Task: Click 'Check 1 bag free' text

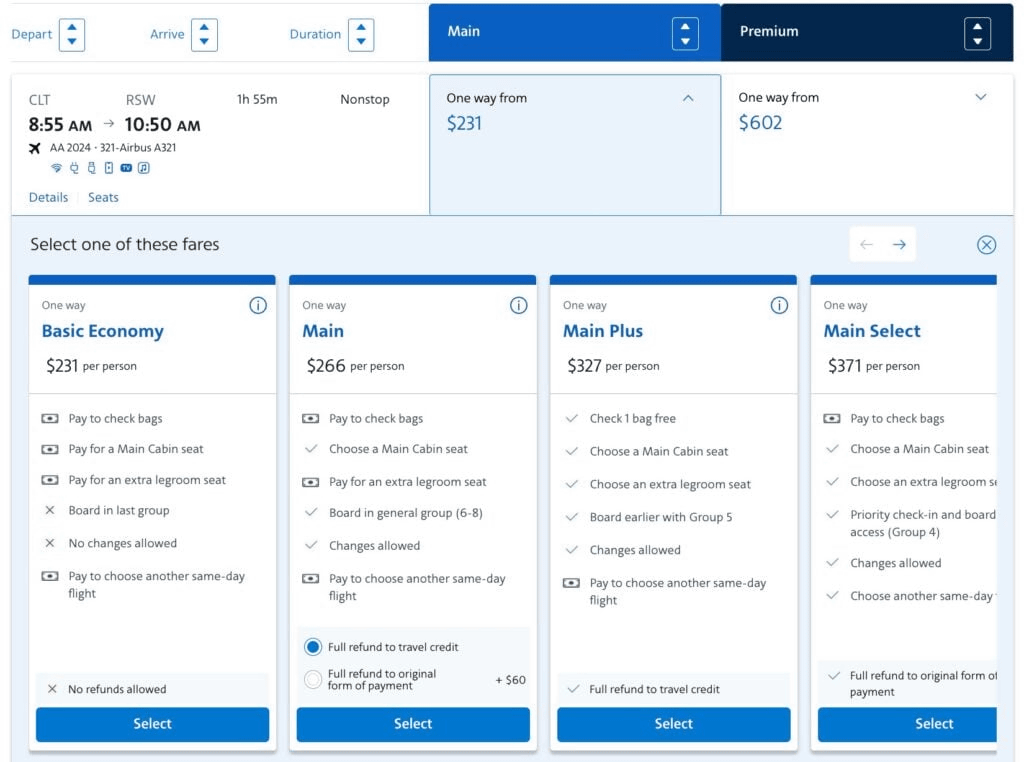Action: point(633,419)
